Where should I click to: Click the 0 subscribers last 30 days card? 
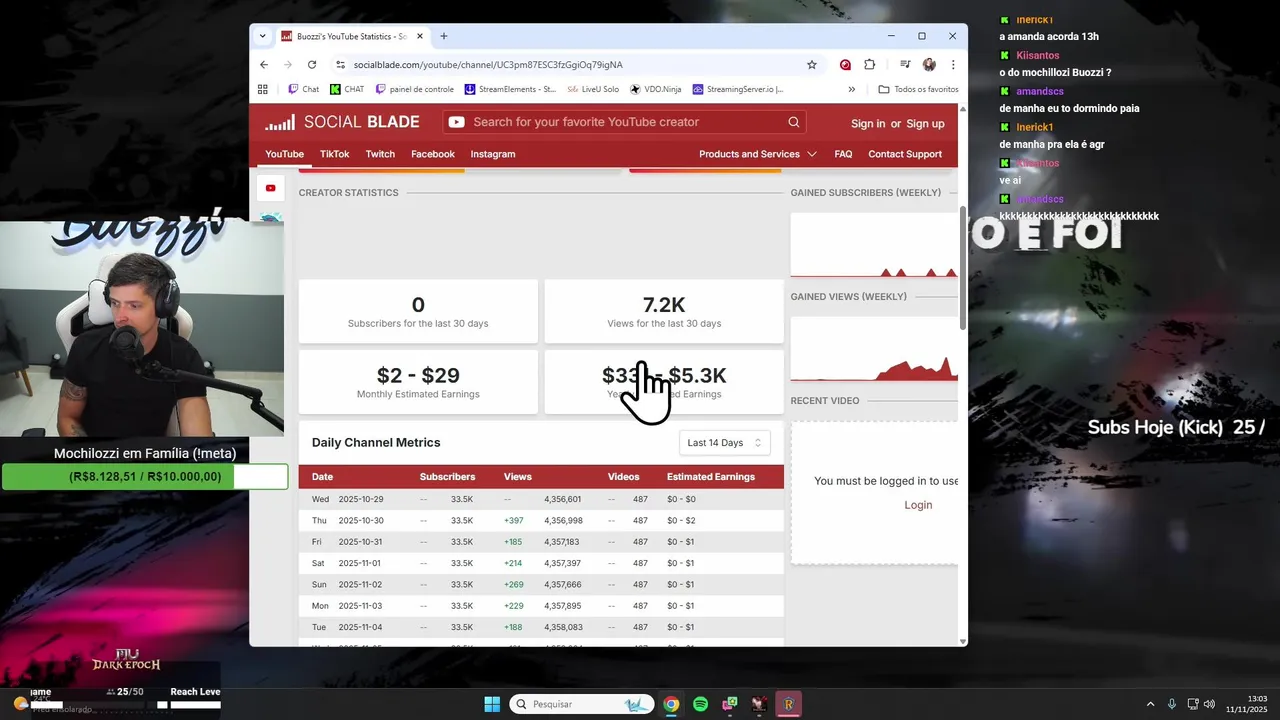pos(418,312)
